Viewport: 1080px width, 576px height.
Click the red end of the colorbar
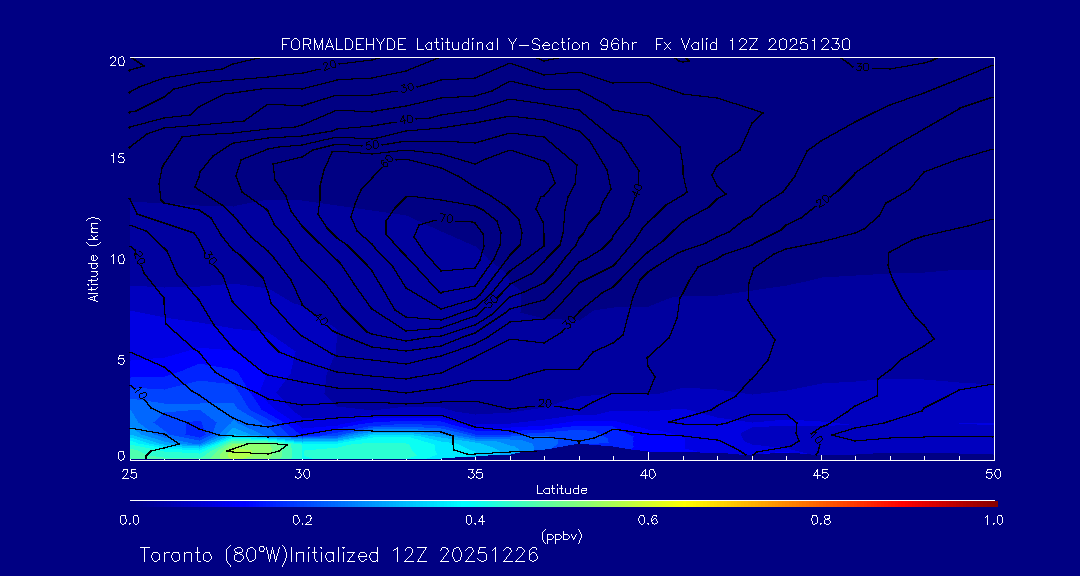pos(990,502)
